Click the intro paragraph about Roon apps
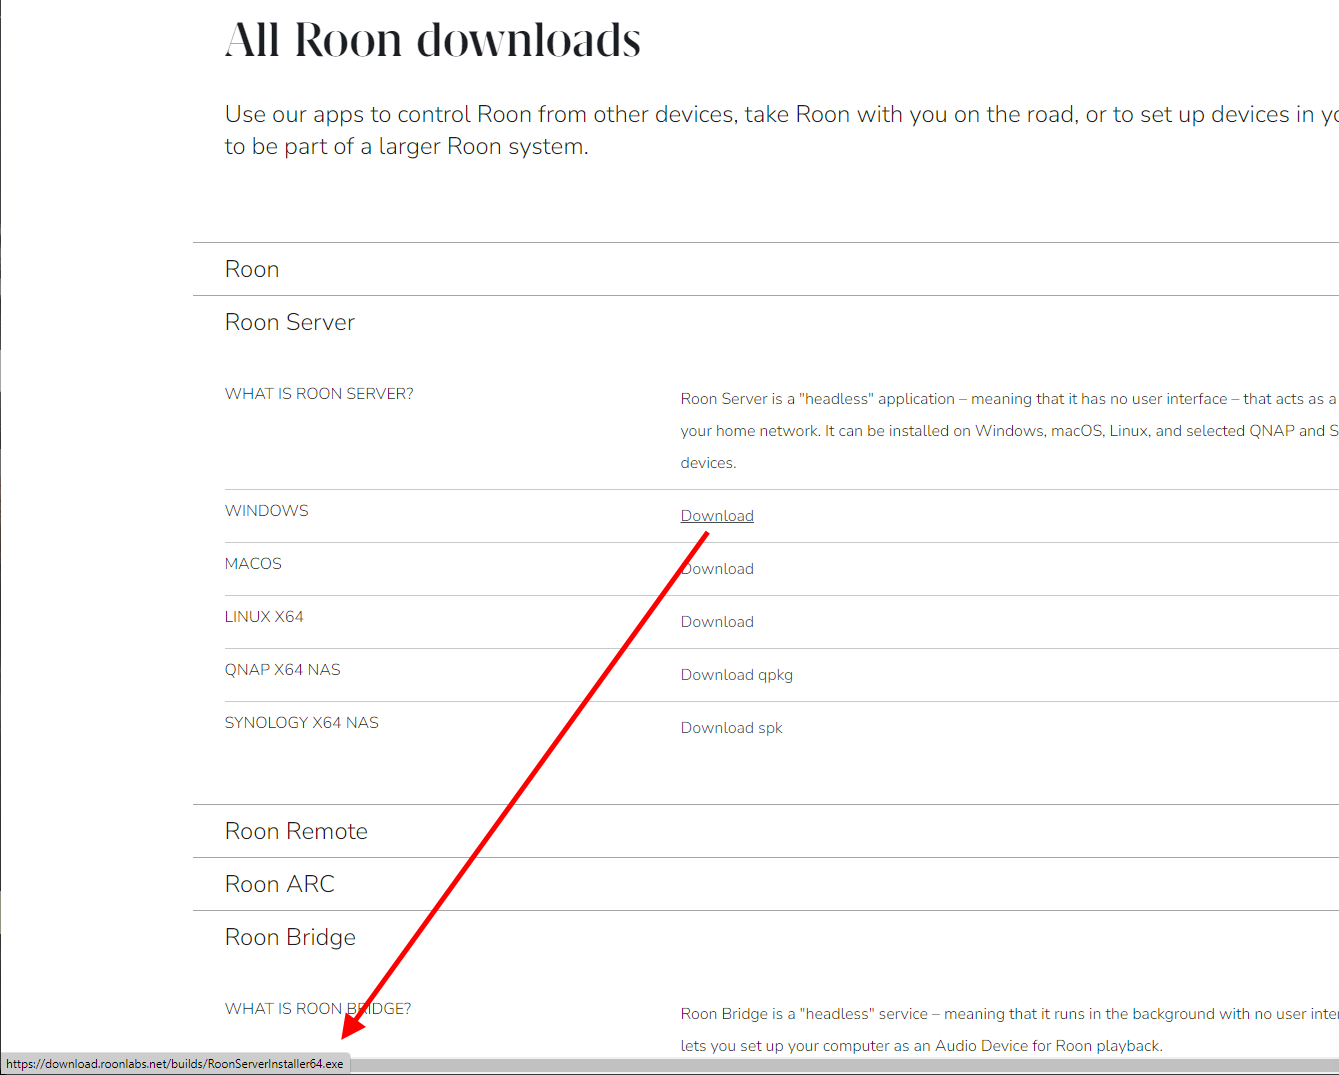 point(781,130)
